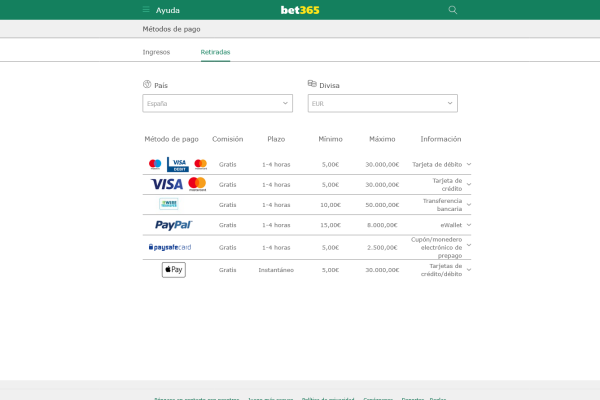Click the Maestro card logo
The width and height of the screenshot is (600, 400).
coord(155,164)
